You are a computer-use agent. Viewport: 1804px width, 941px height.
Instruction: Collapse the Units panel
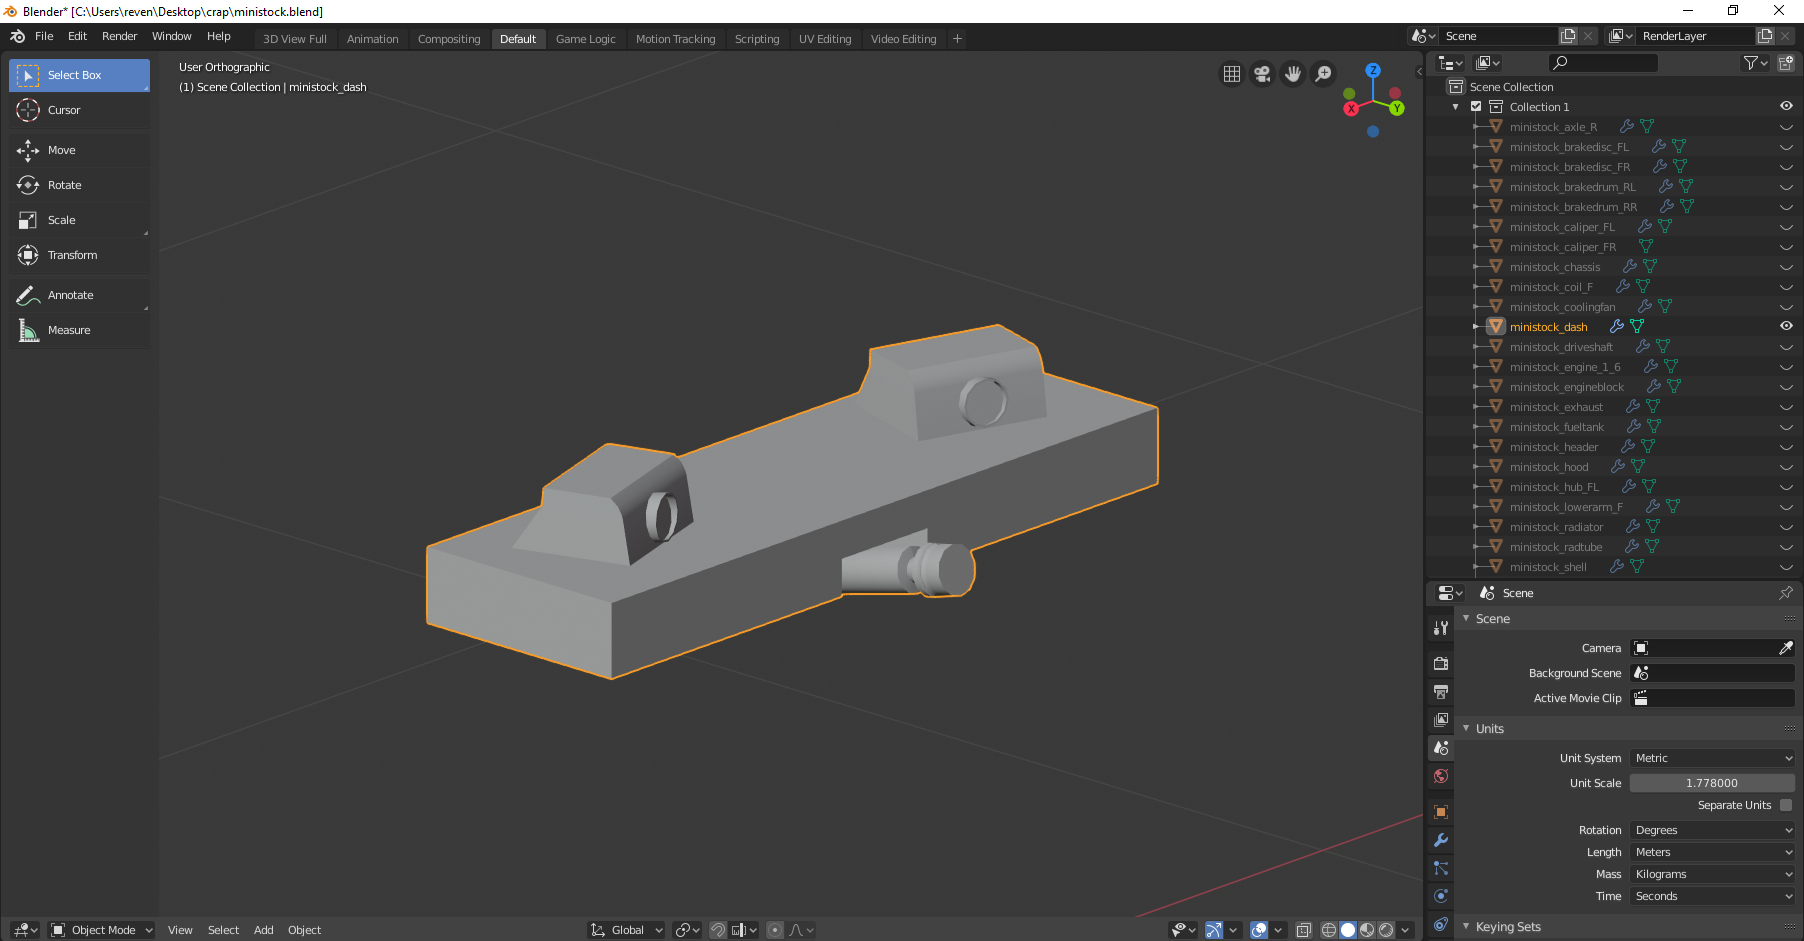(1489, 729)
